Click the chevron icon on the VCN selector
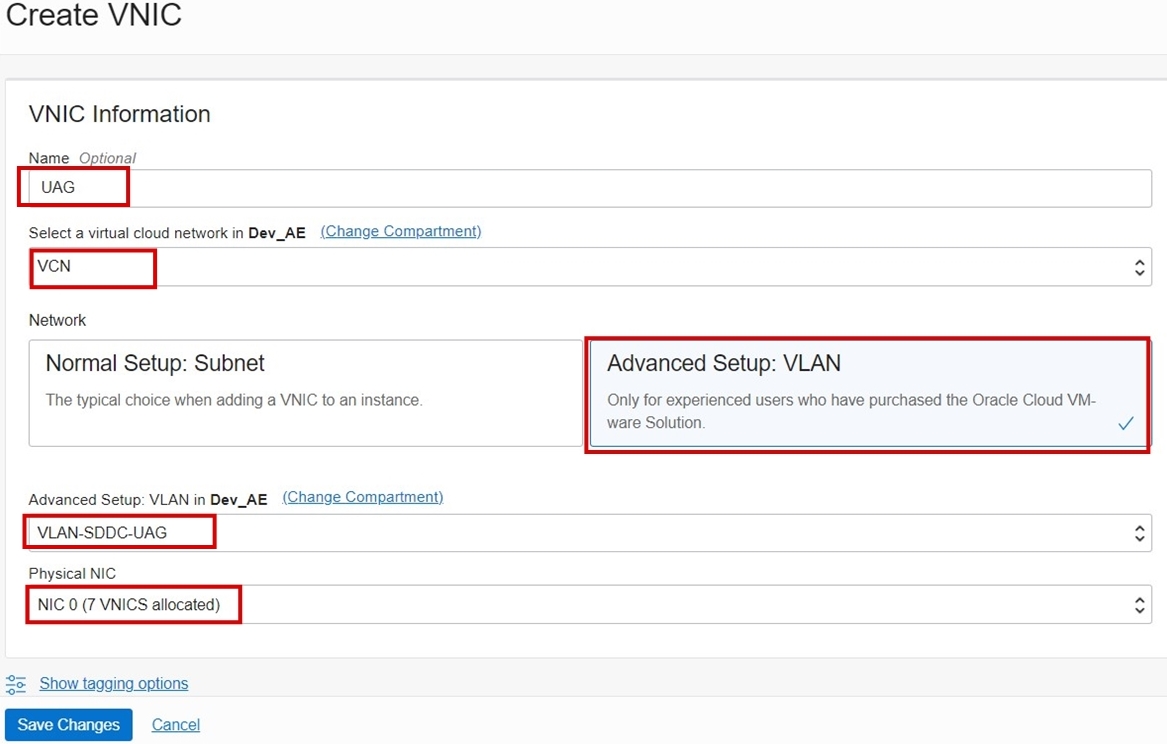 coord(1139,267)
